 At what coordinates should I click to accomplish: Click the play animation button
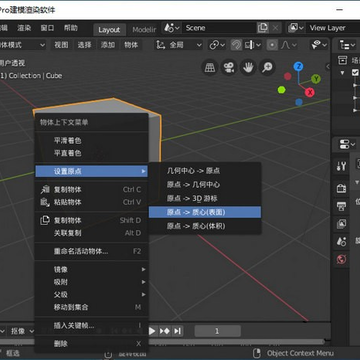click(x=152, y=331)
